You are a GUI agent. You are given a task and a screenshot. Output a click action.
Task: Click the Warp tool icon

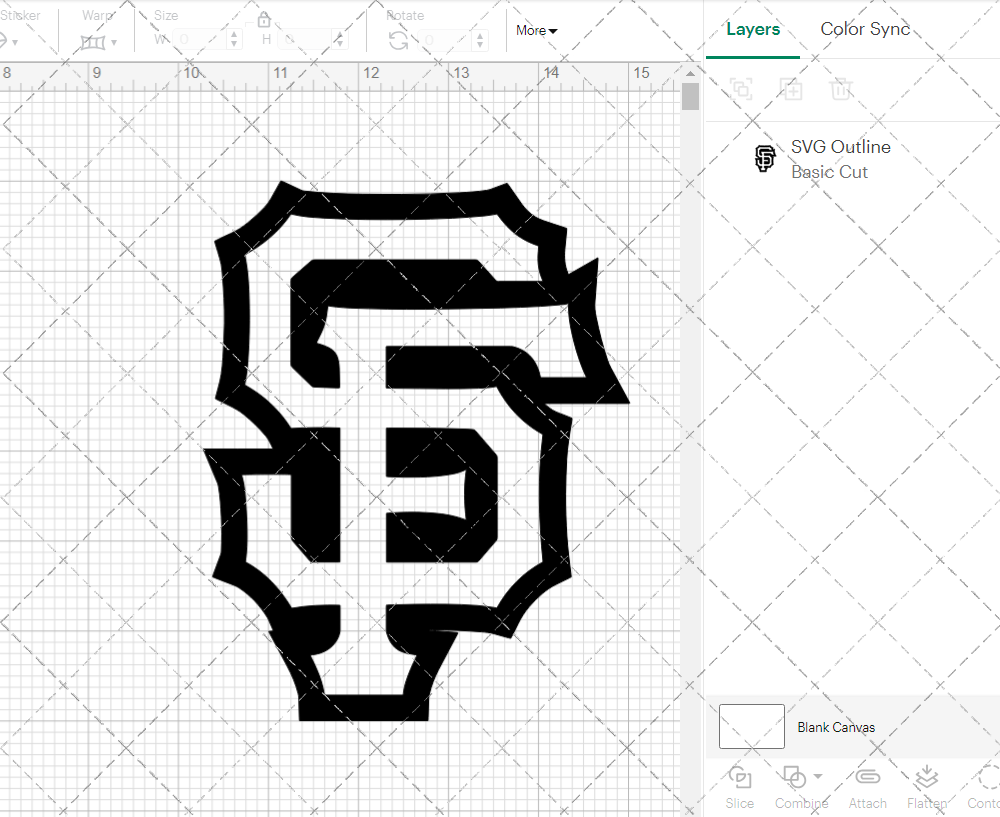(92, 43)
